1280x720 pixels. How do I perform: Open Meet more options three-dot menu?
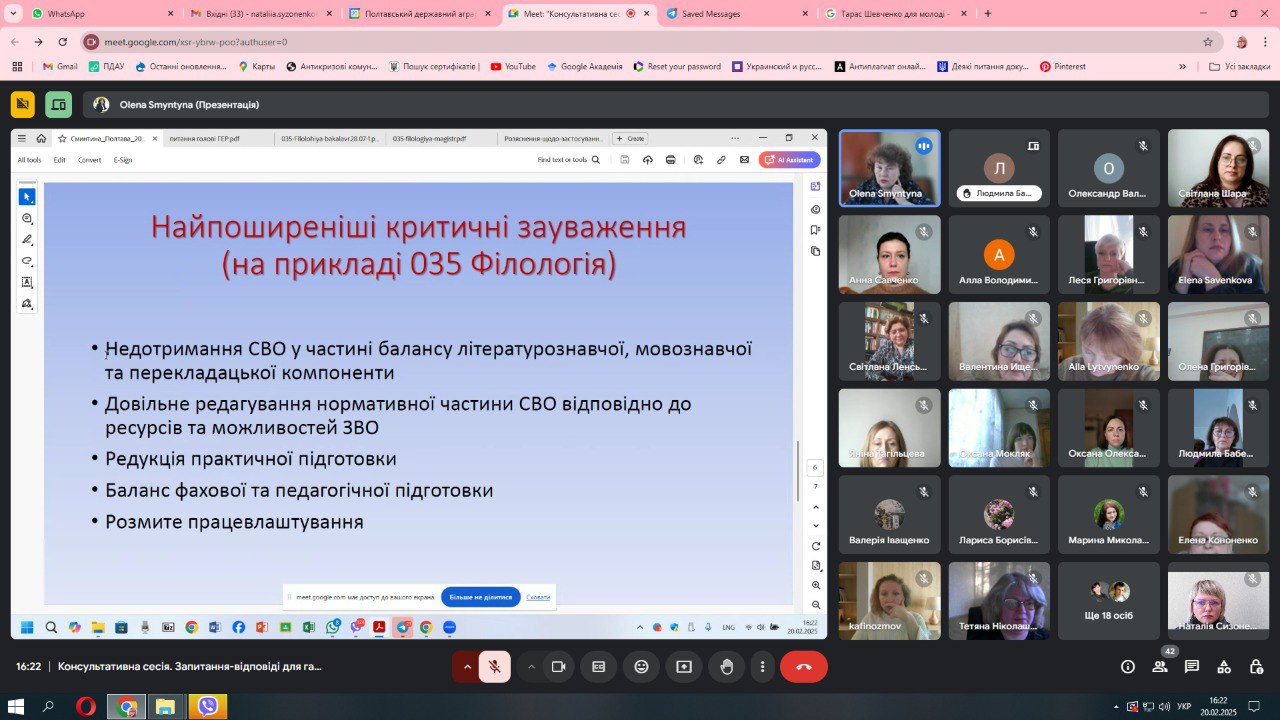(x=763, y=667)
